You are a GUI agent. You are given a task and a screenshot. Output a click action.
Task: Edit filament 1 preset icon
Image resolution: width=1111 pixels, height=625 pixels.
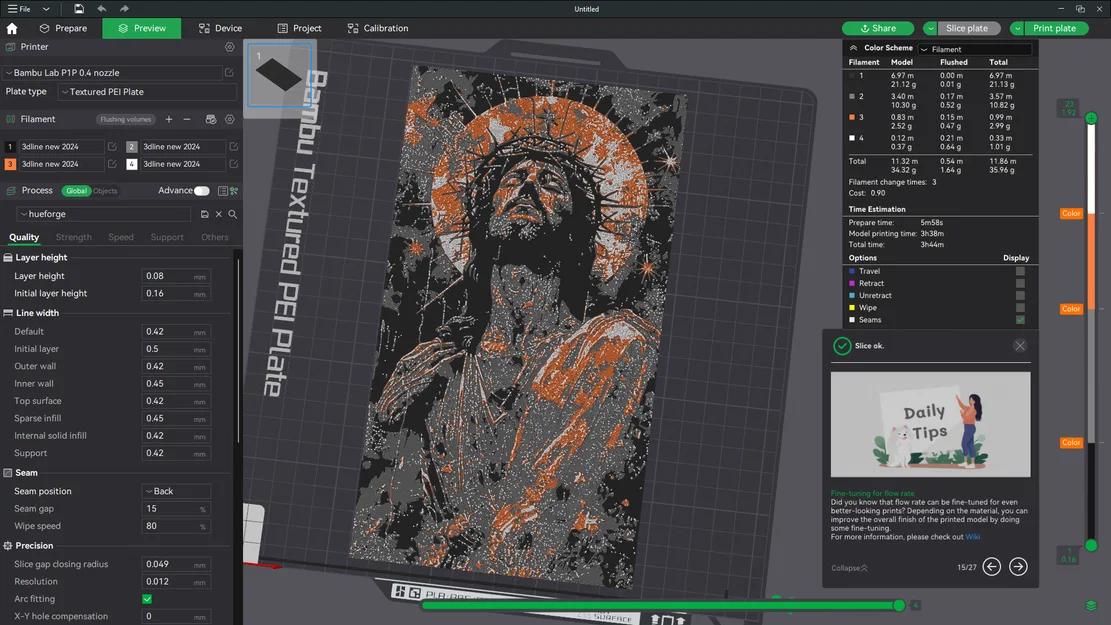(x=112, y=147)
